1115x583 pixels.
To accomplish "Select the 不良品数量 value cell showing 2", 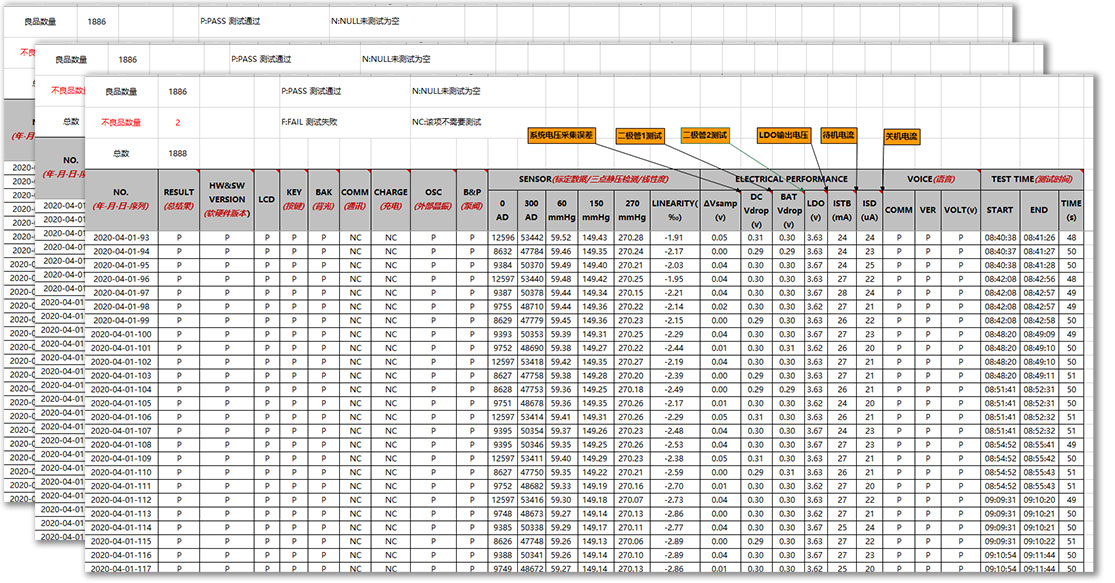I will [178, 122].
